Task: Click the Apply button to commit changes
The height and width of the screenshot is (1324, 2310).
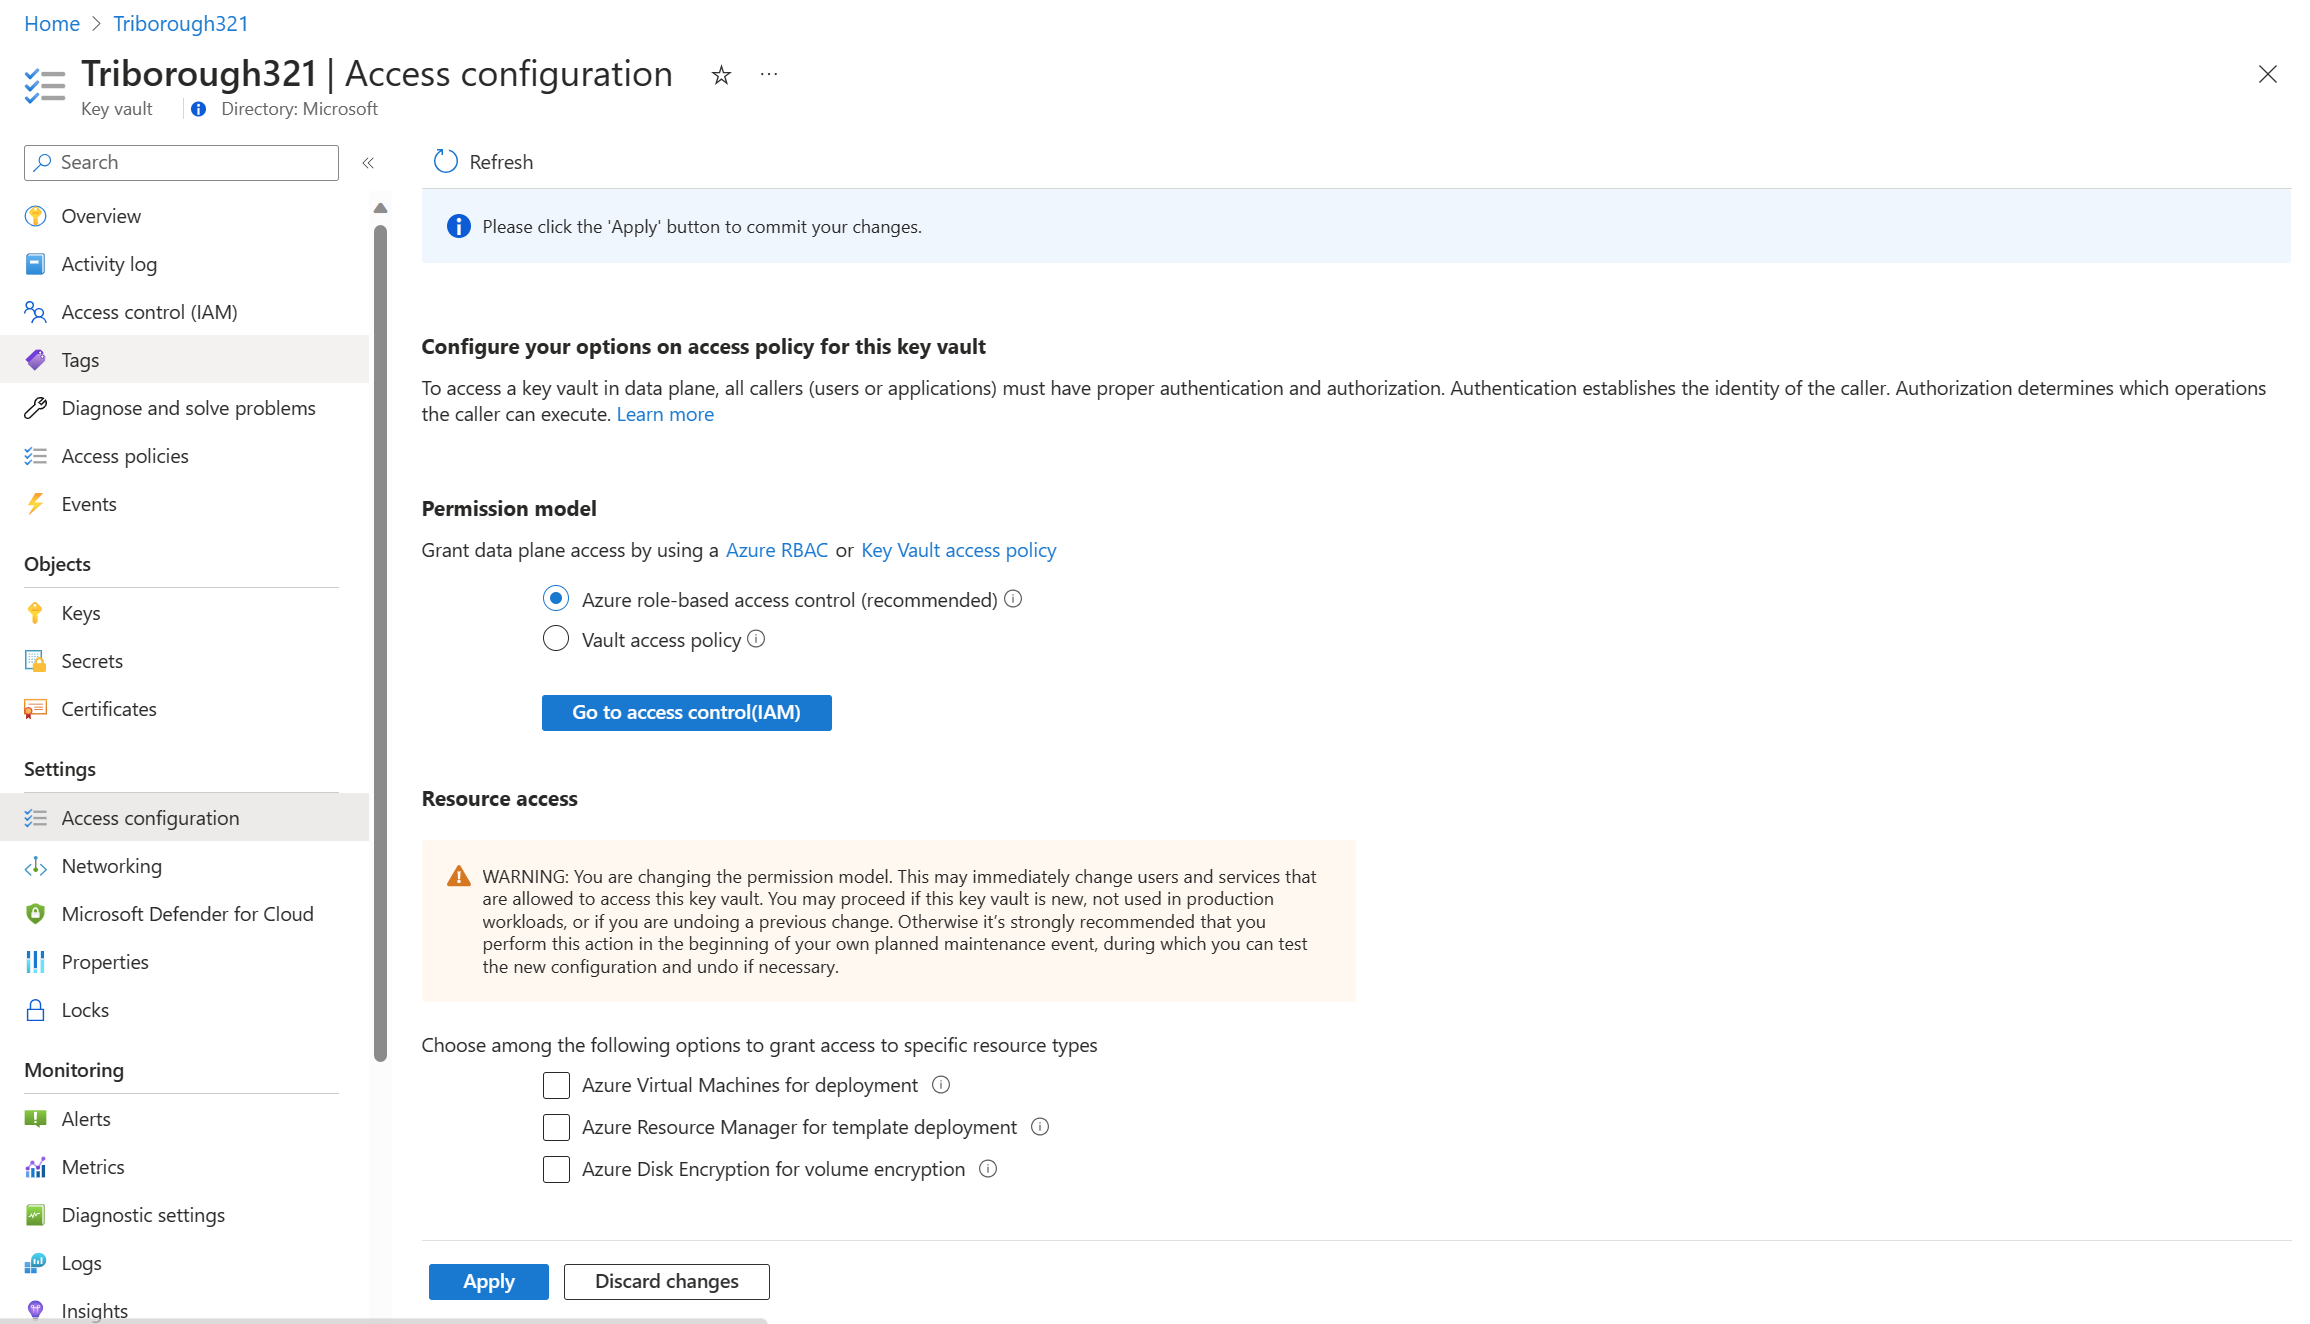Action: (487, 1281)
